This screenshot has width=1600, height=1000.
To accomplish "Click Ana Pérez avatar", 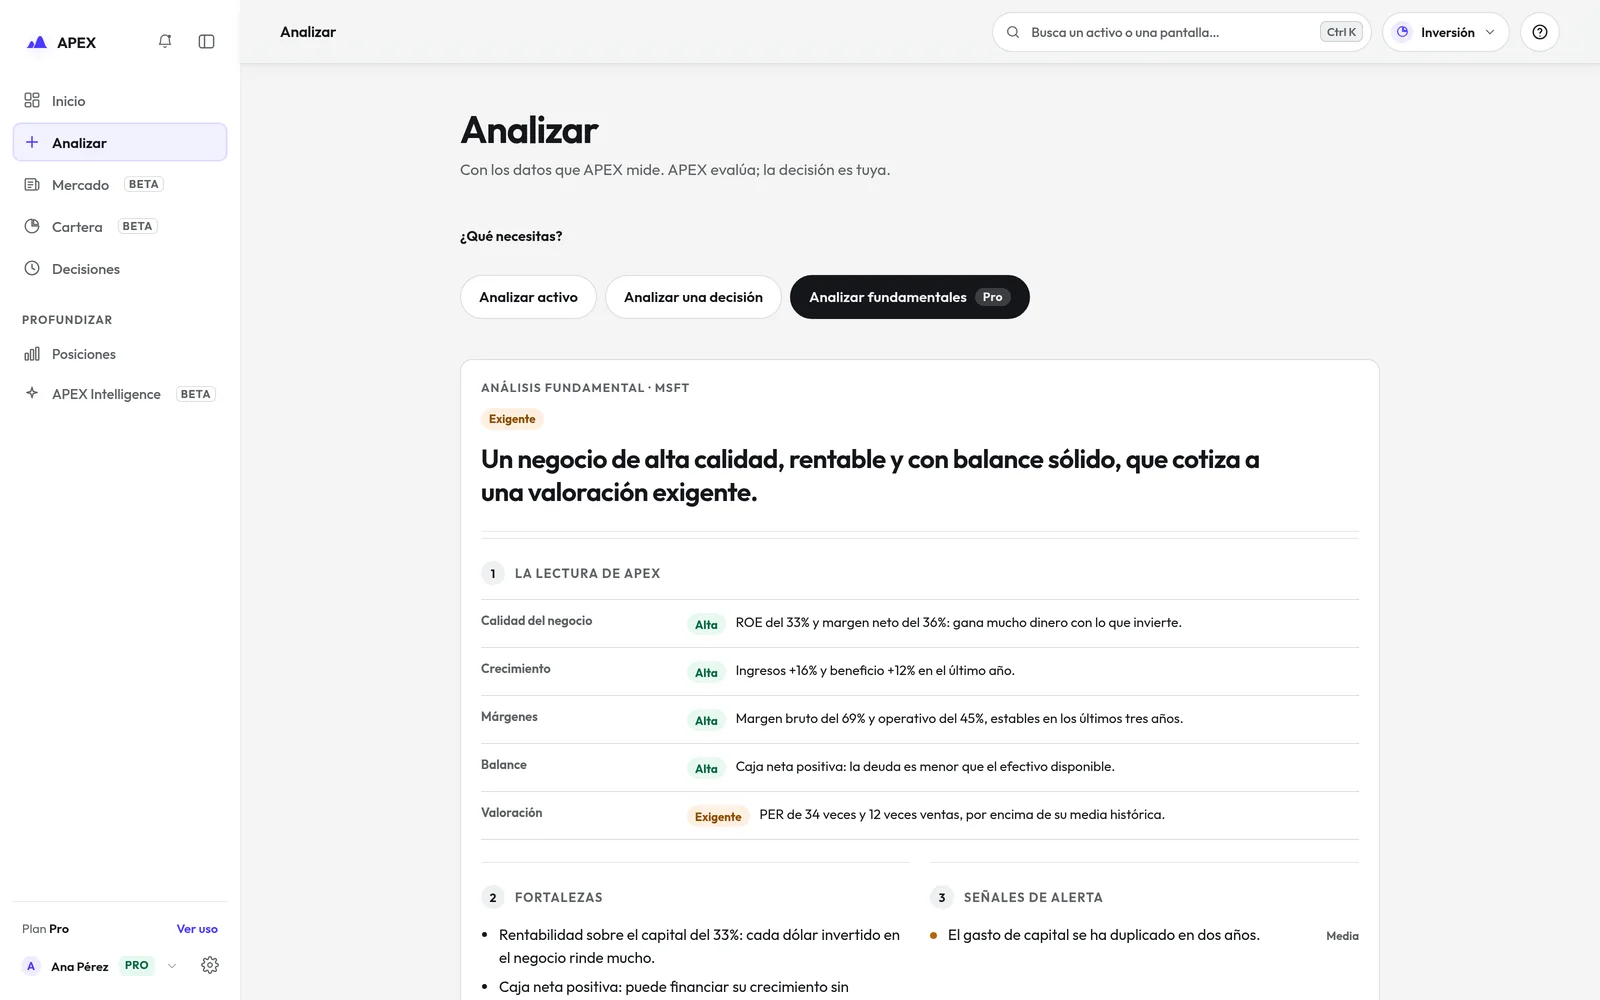I will click(x=31, y=966).
